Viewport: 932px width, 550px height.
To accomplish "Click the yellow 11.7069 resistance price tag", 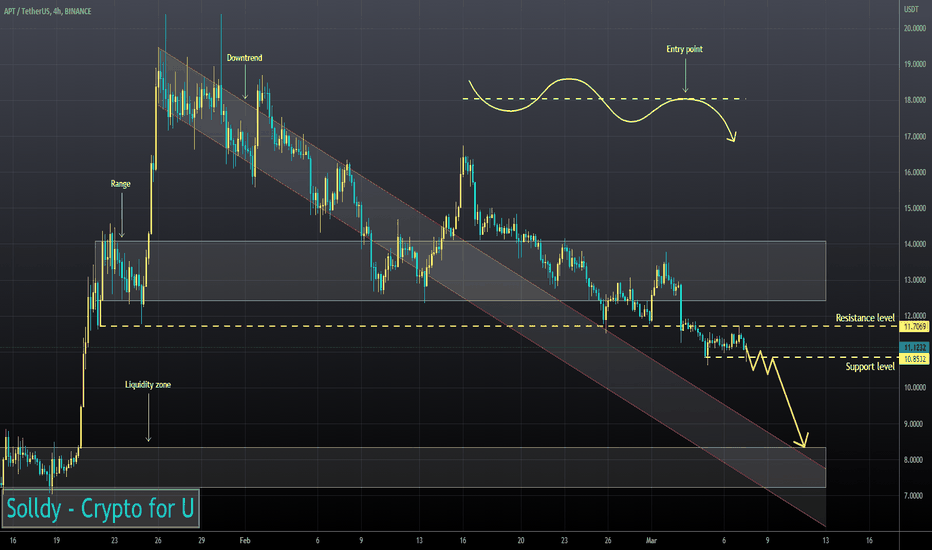I will [915, 326].
